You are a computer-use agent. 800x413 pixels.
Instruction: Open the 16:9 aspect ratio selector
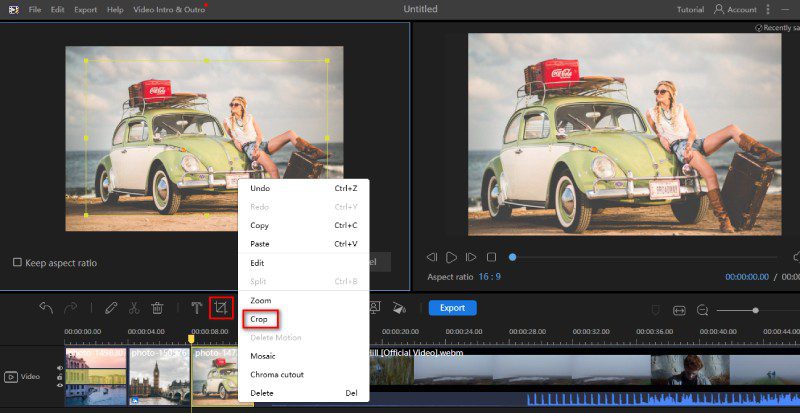click(490, 276)
